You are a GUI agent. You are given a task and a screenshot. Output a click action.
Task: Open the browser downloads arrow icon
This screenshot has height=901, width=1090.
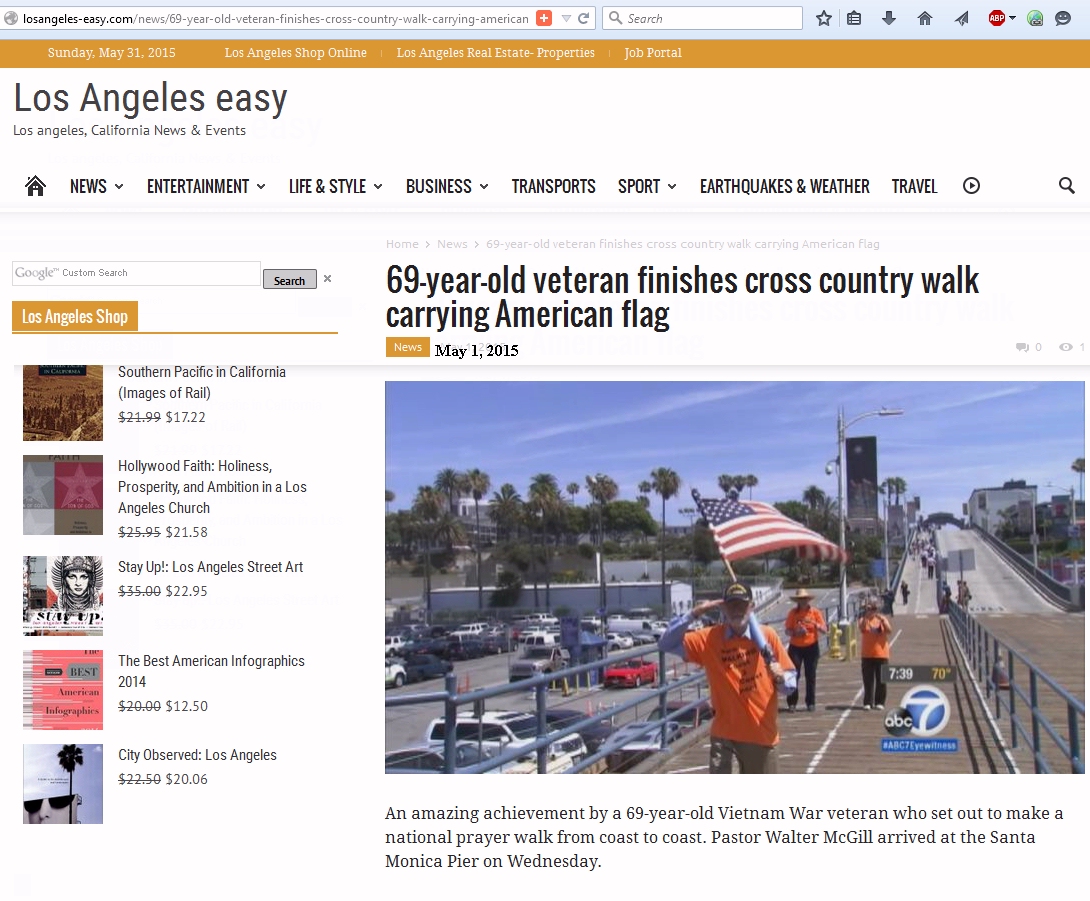click(x=889, y=18)
